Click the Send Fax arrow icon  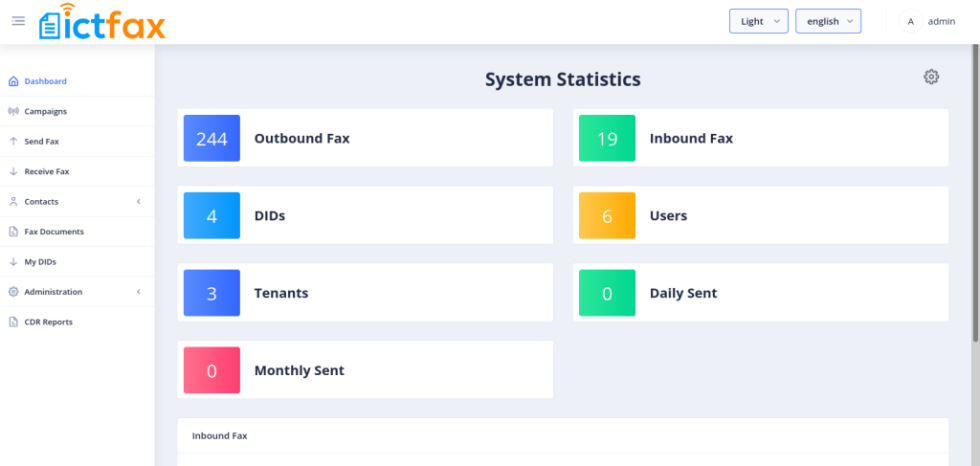13,141
